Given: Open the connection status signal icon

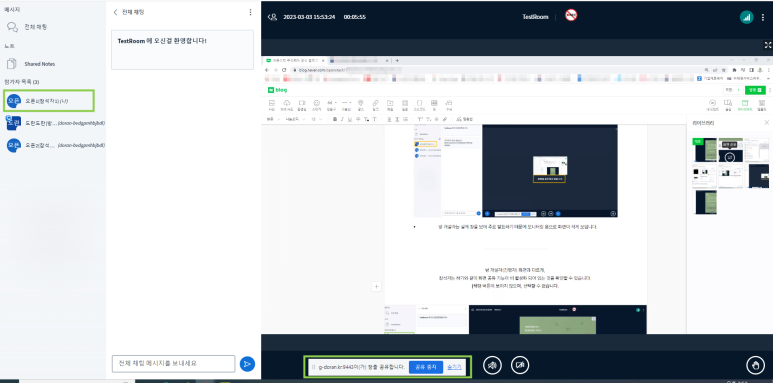Looking at the screenshot, I should [746, 17].
